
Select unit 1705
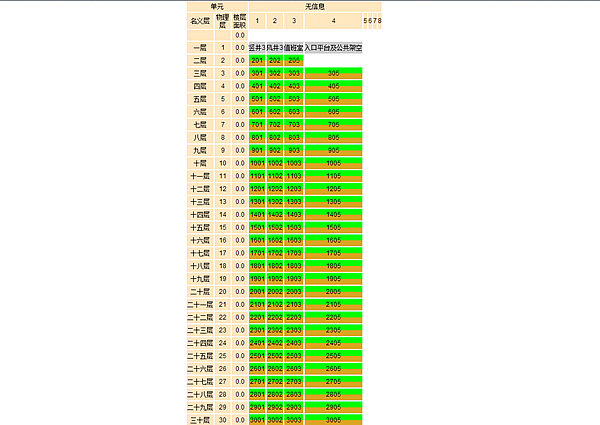tap(333, 253)
